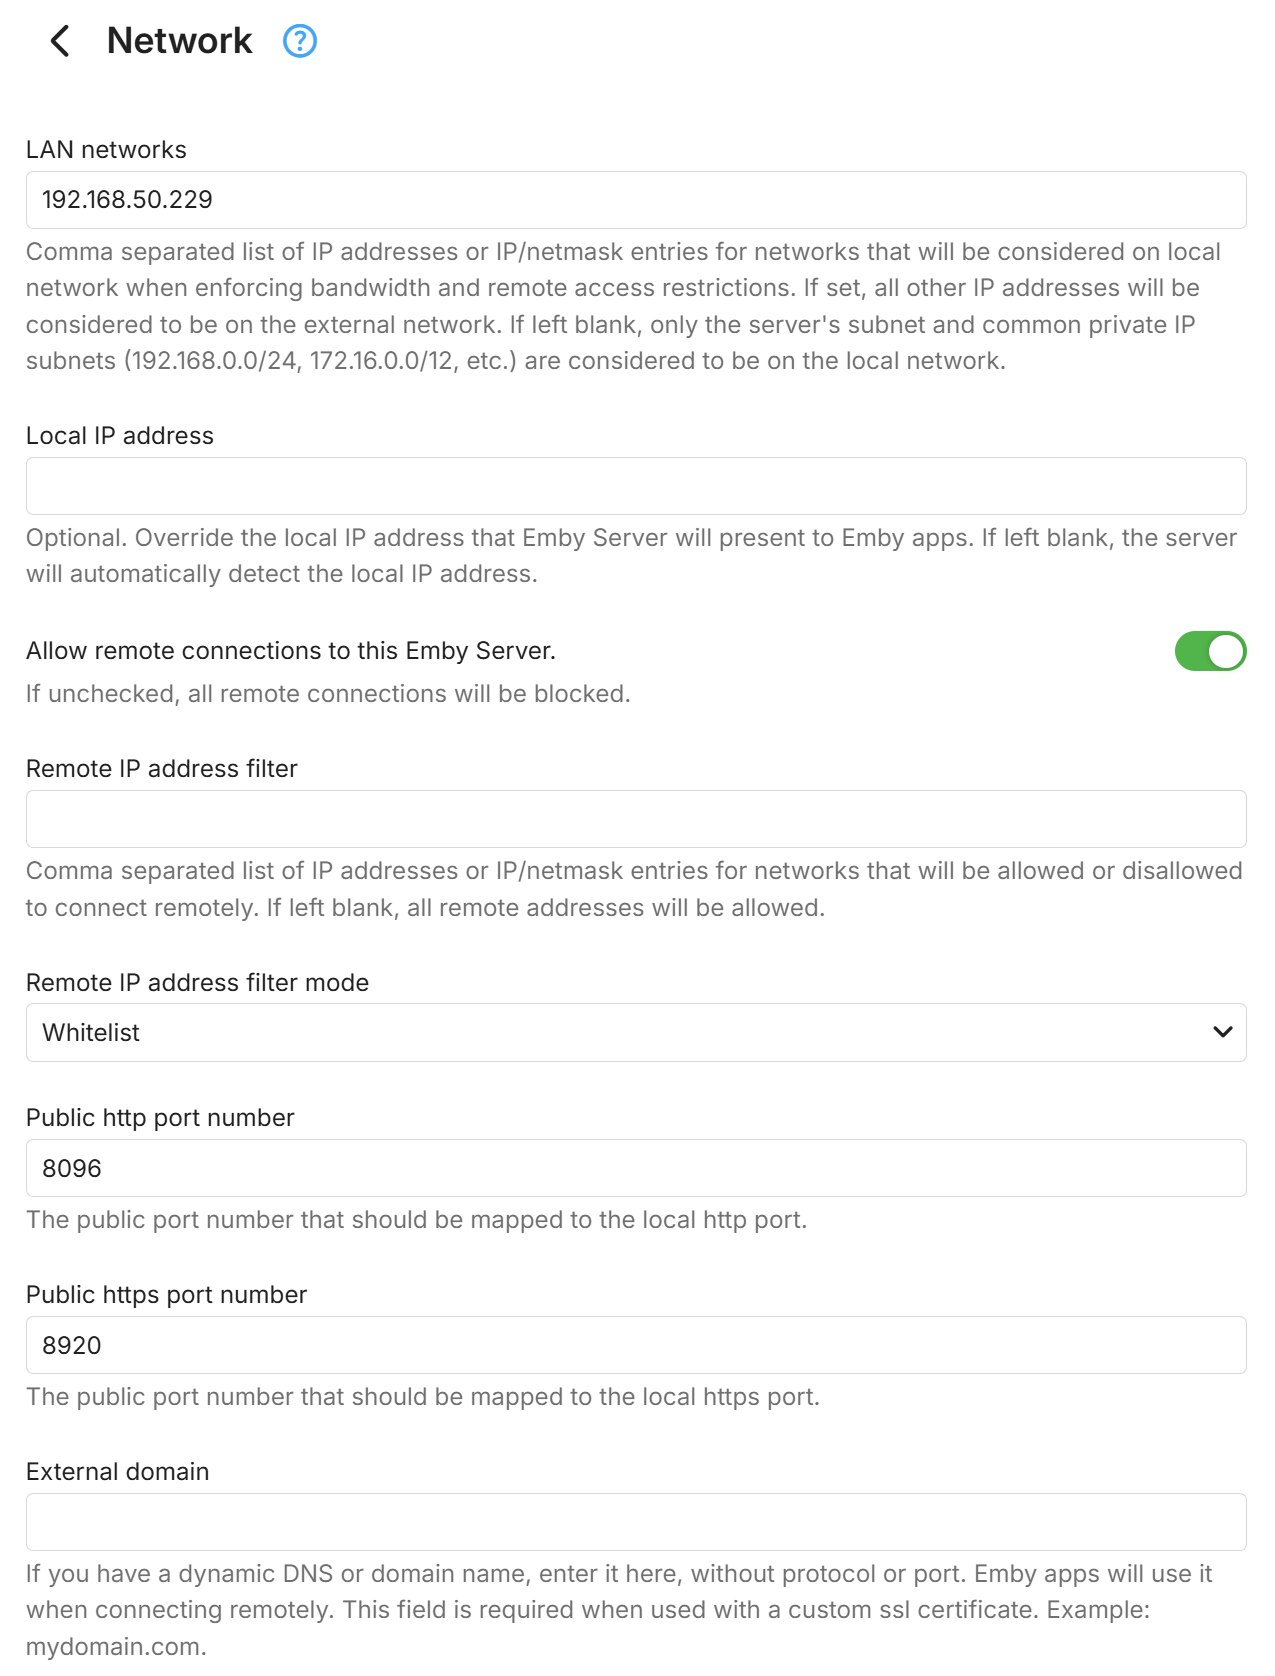Focus the Public https port field showing 8920
Screen dimensions: 1275x1676
tap(635, 1345)
